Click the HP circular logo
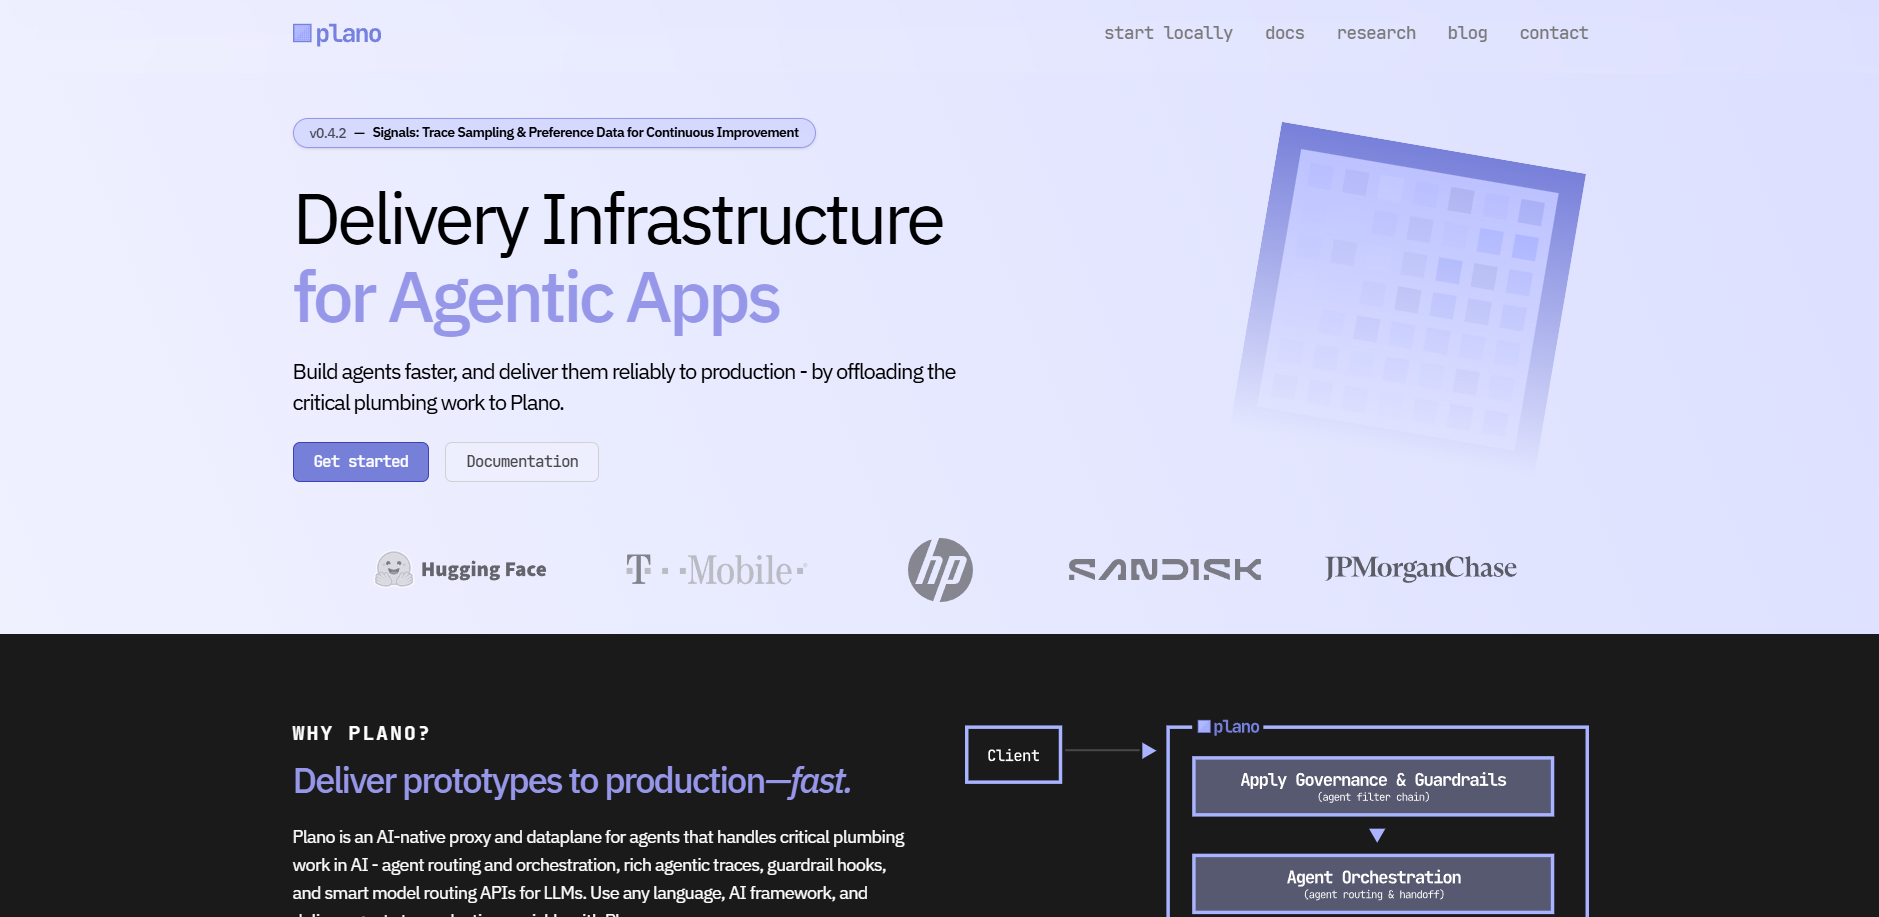 pyautogui.click(x=940, y=570)
